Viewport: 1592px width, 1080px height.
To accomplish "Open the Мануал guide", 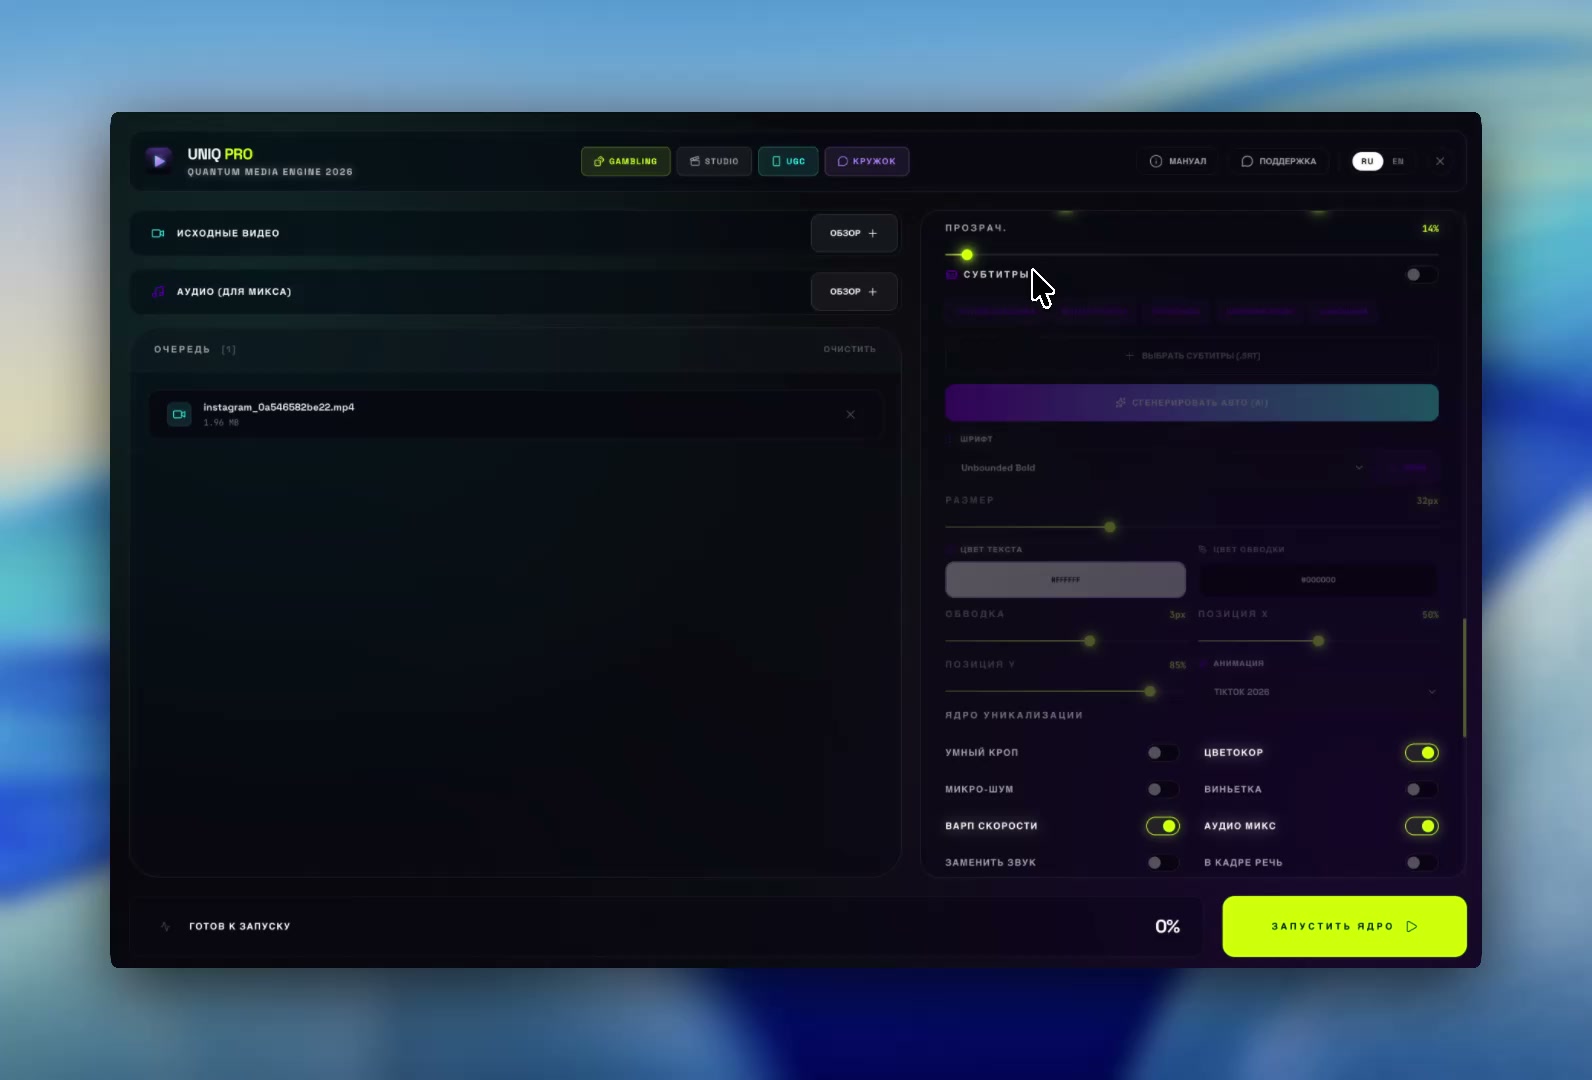I will pos(1178,161).
